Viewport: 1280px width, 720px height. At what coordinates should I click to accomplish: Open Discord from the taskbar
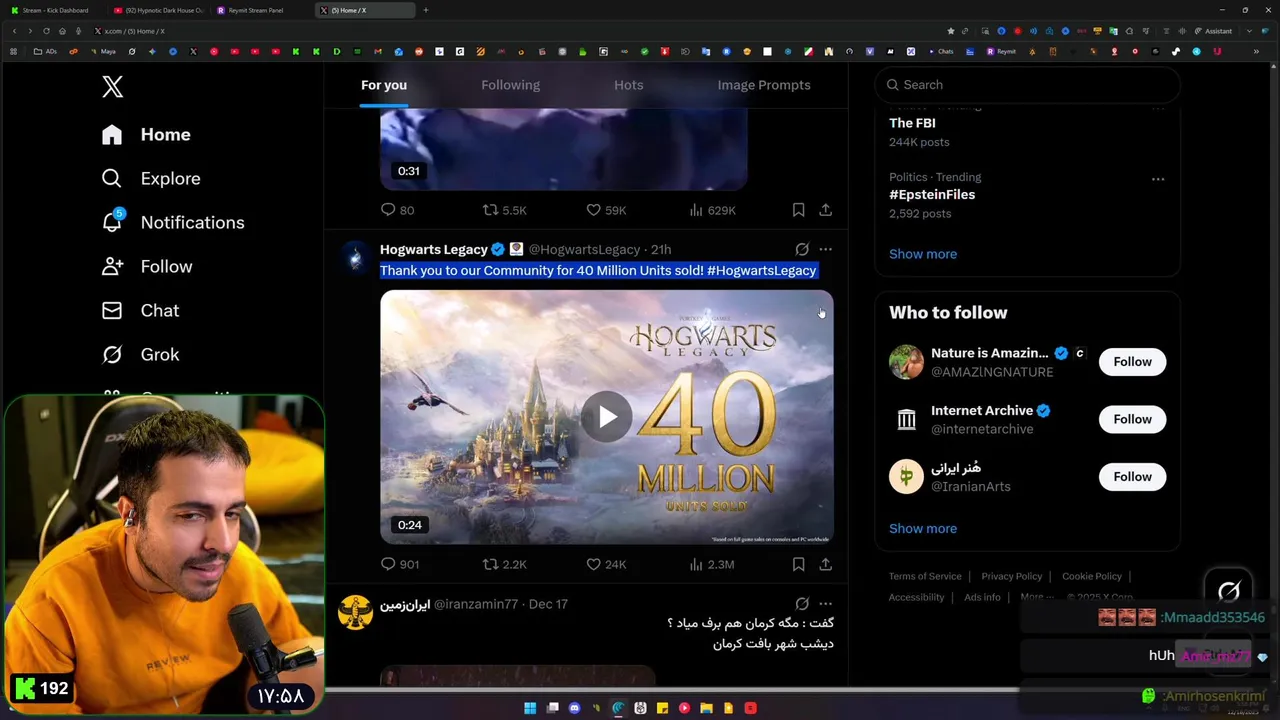tap(574, 708)
